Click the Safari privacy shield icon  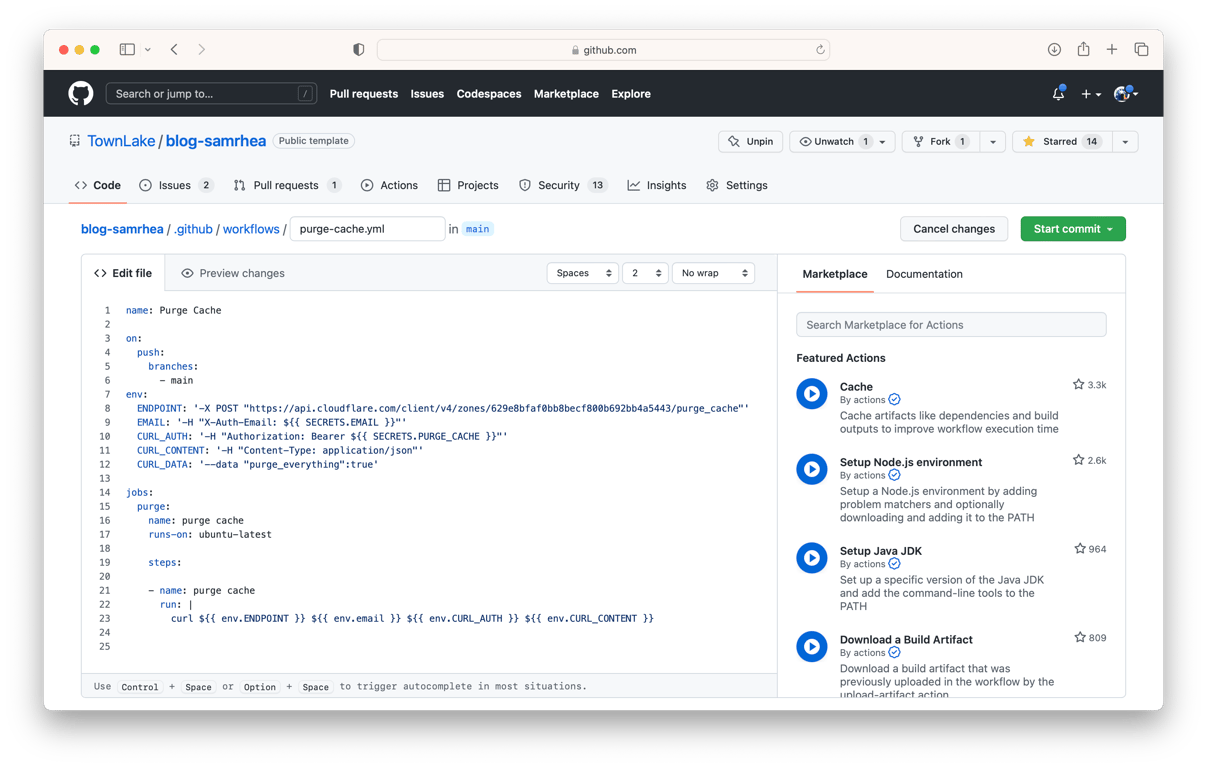click(357, 48)
